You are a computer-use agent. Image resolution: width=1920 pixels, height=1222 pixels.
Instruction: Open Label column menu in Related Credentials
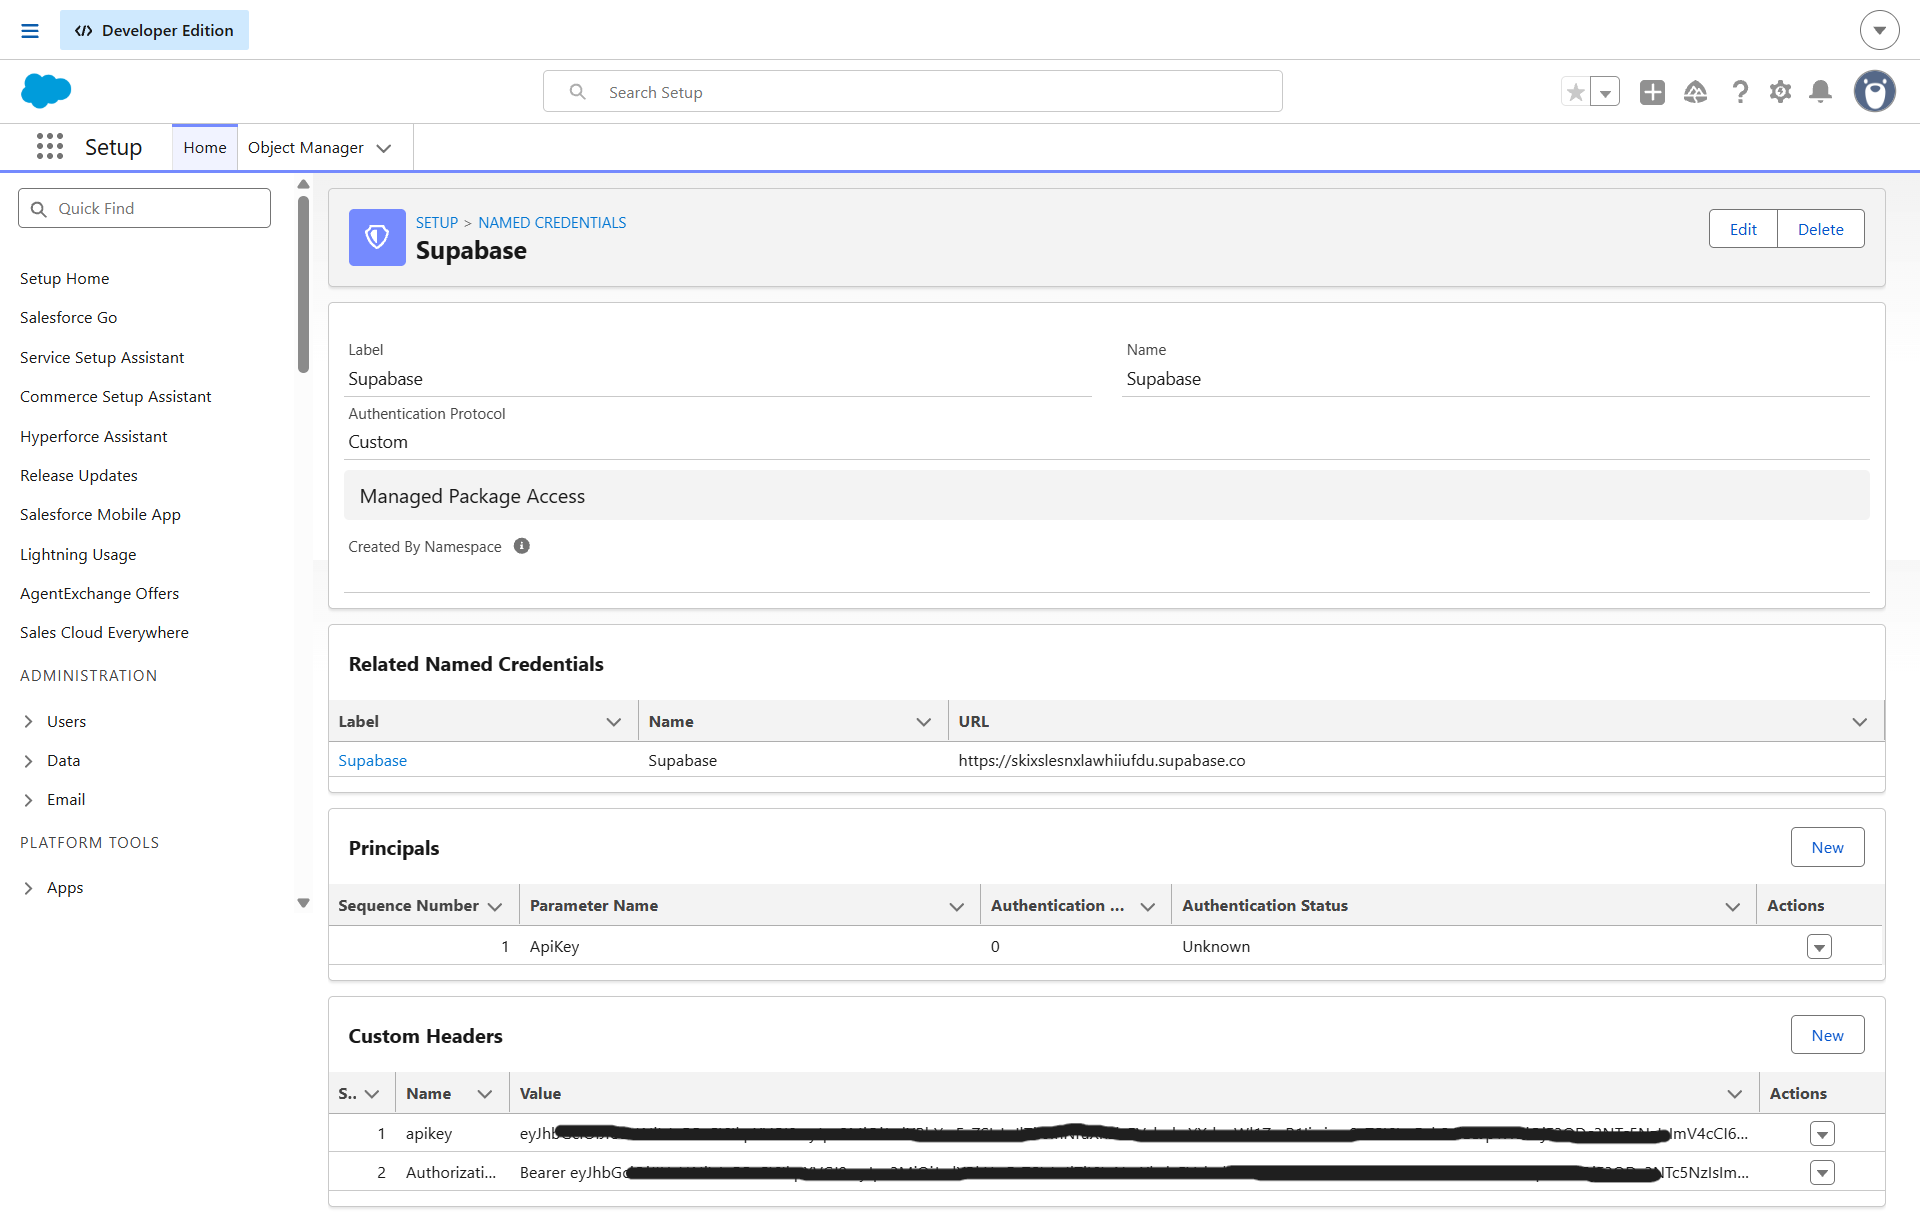pyautogui.click(x=614, y=721)
